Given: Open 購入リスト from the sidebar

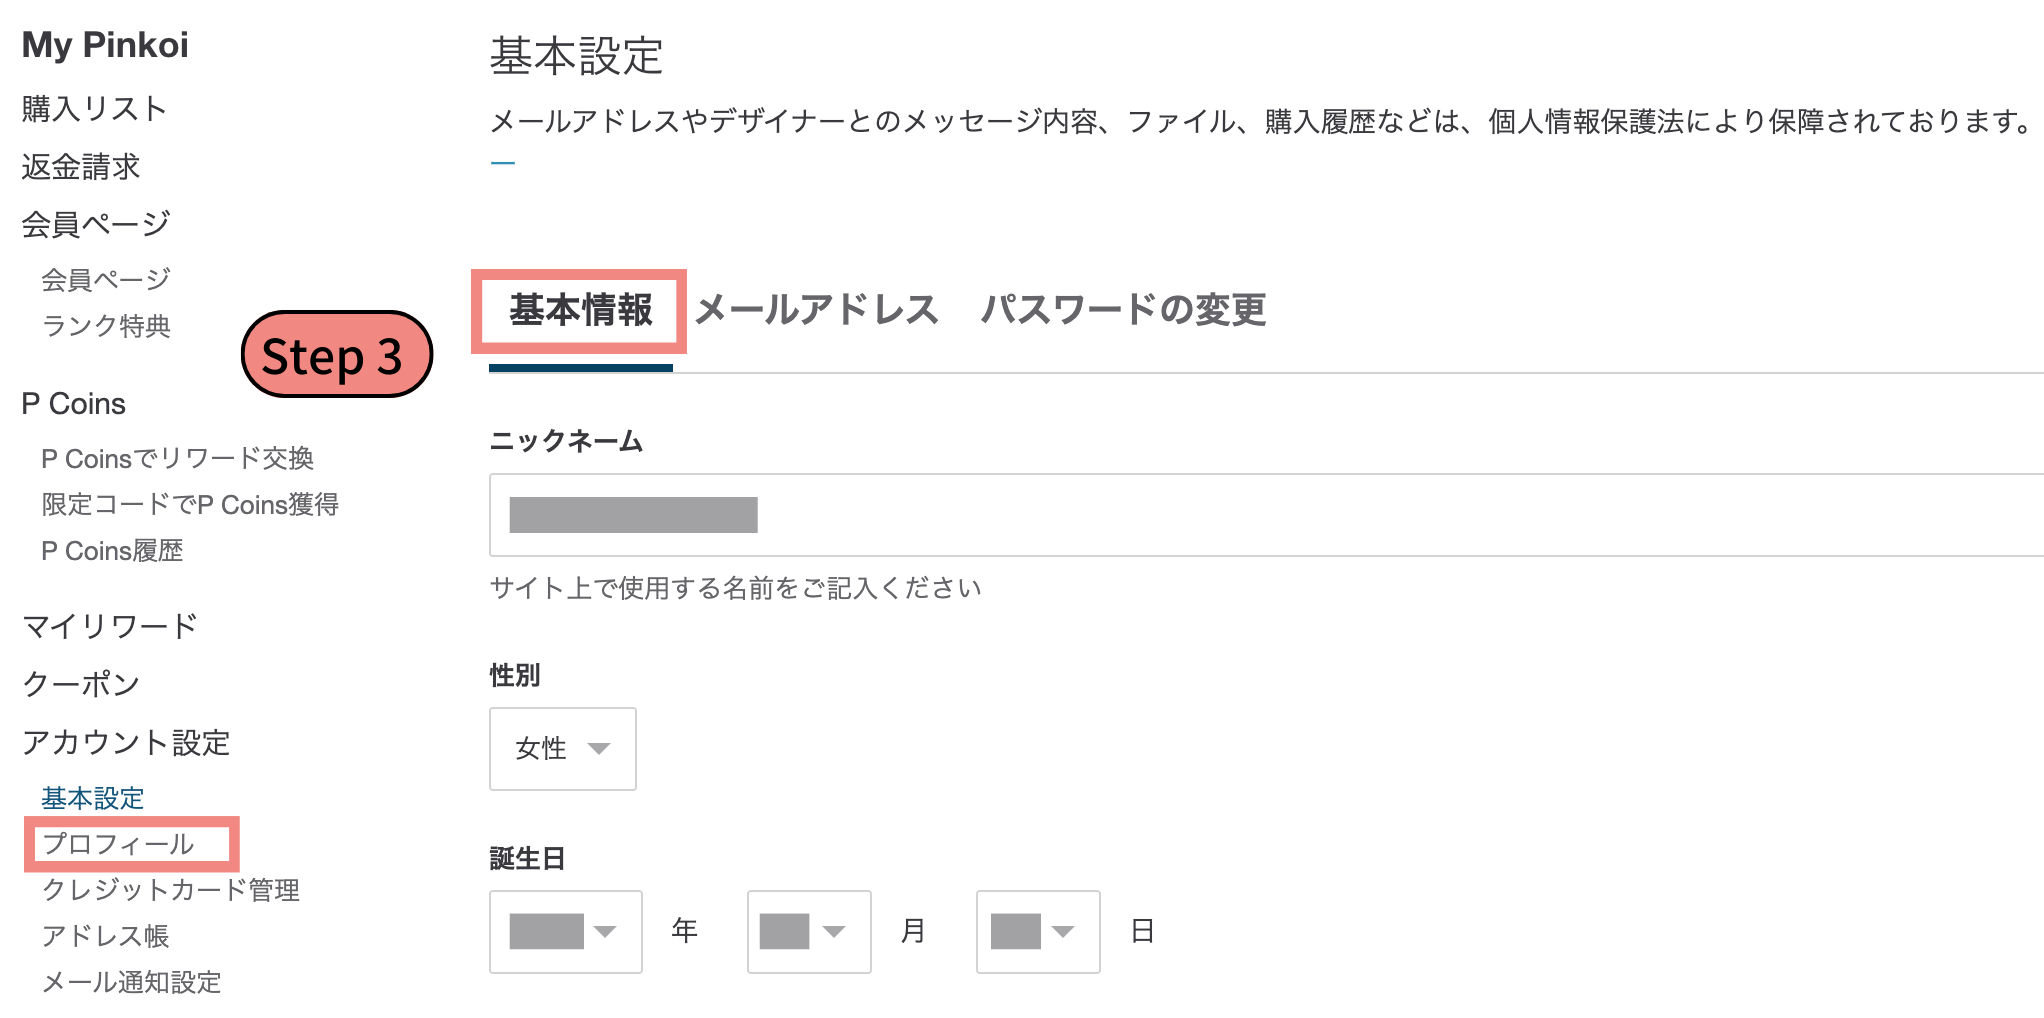Looking at the screenshot, I should [93, 109].
